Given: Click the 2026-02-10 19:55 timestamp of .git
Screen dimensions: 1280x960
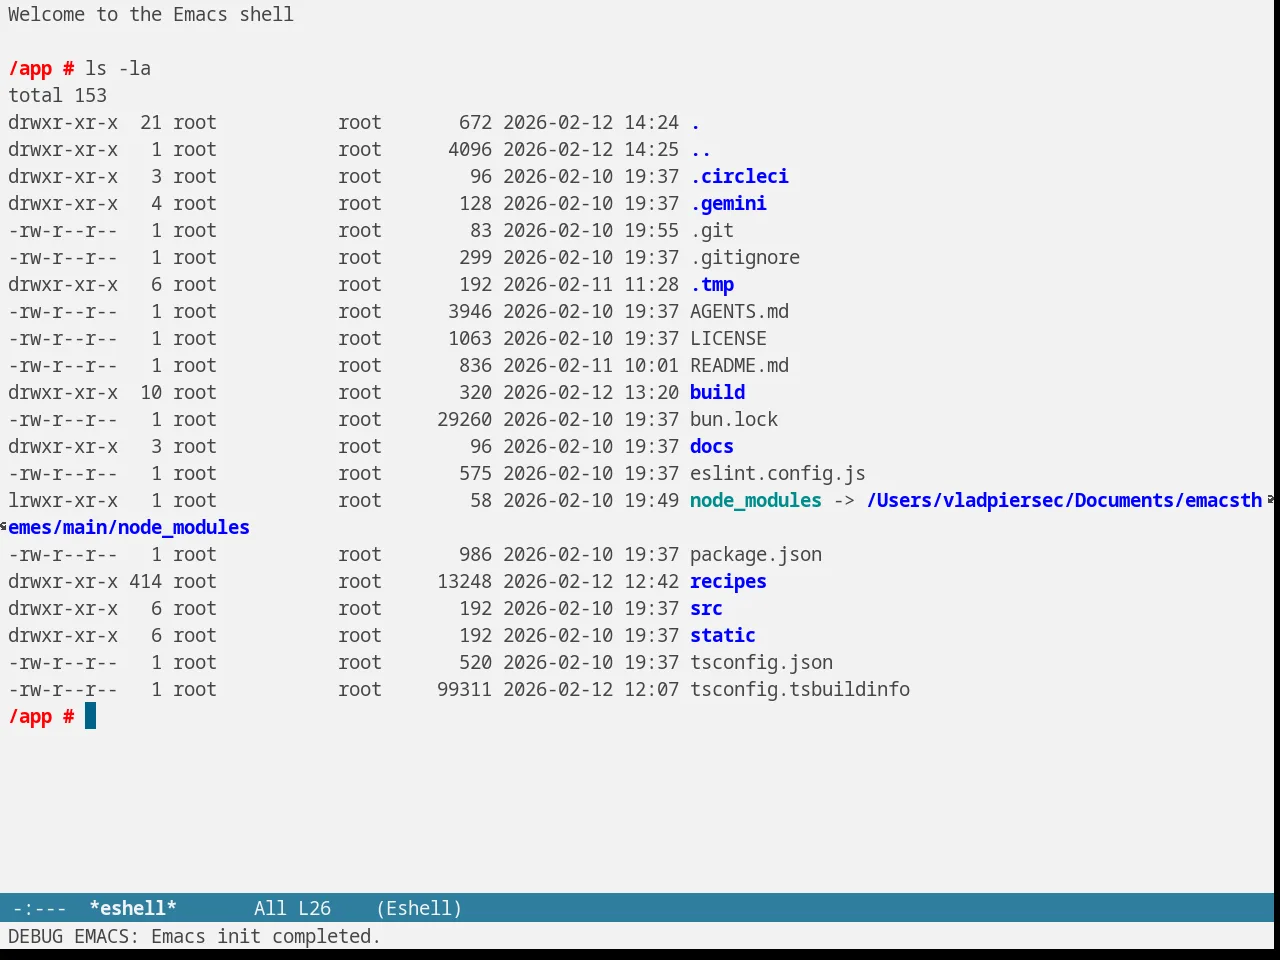Looking at the screenshot, I should click(x=591, y=231).
